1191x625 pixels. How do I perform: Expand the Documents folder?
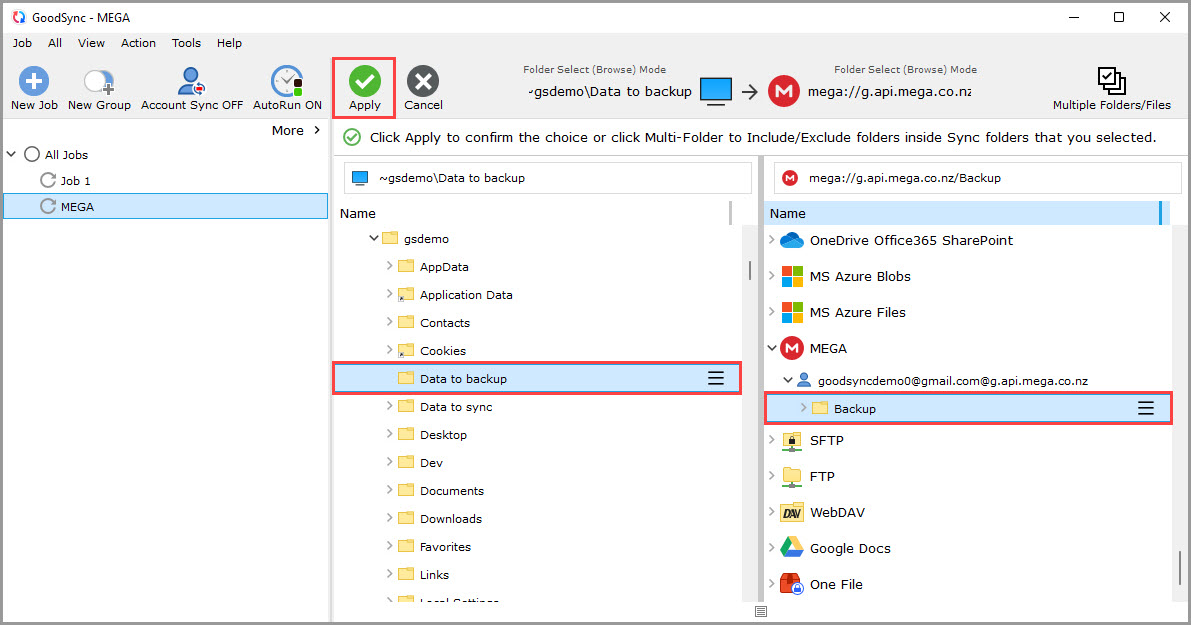(391, 490)
